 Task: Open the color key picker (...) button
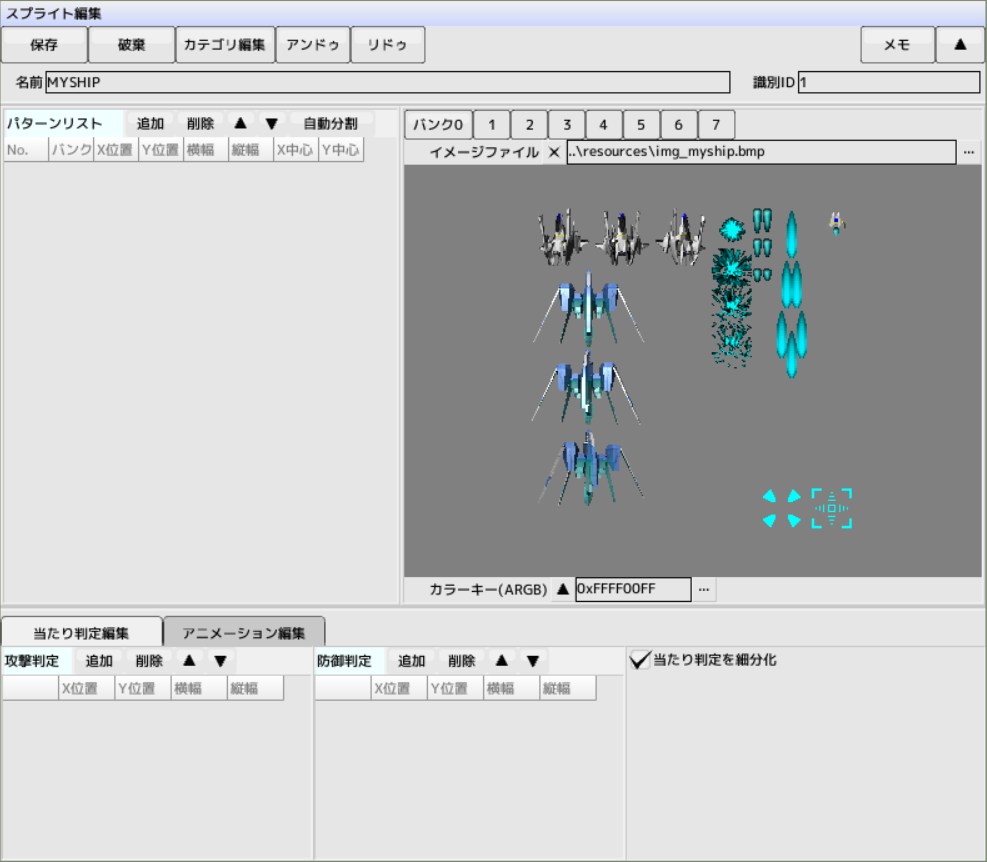(x=704, y=589)
